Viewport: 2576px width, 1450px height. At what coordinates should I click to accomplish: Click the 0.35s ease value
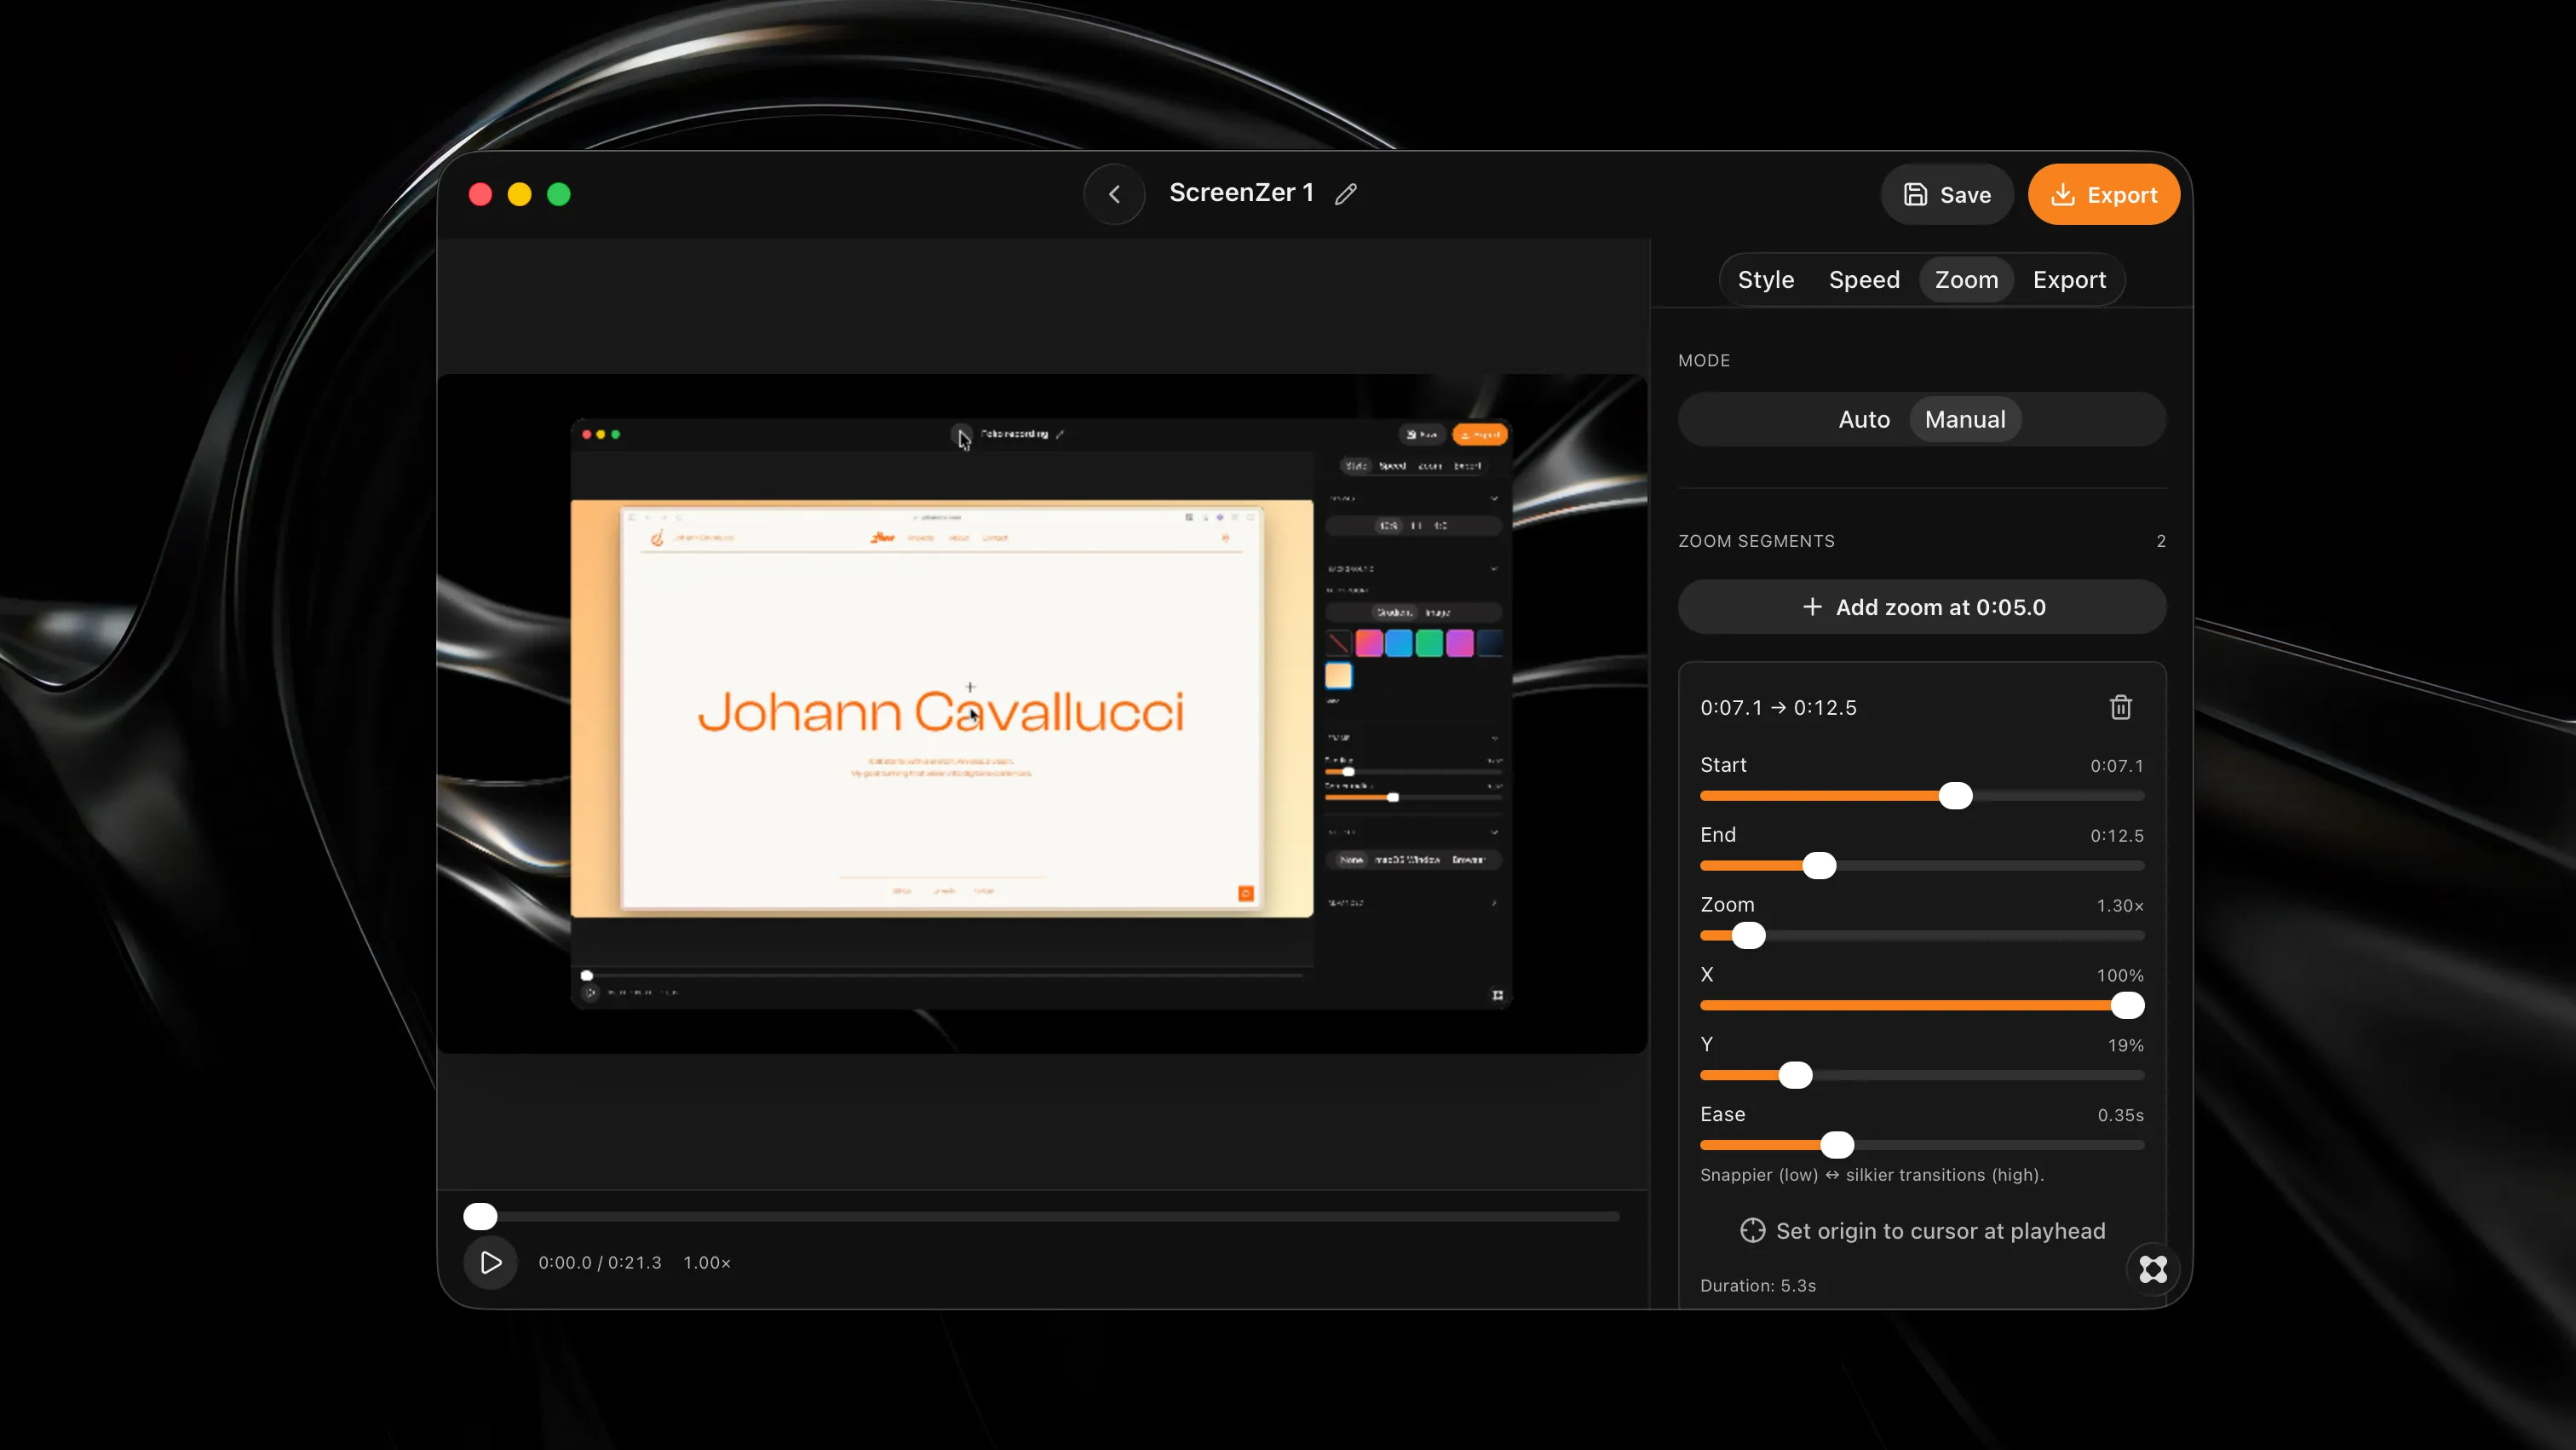point(2120,1116)
